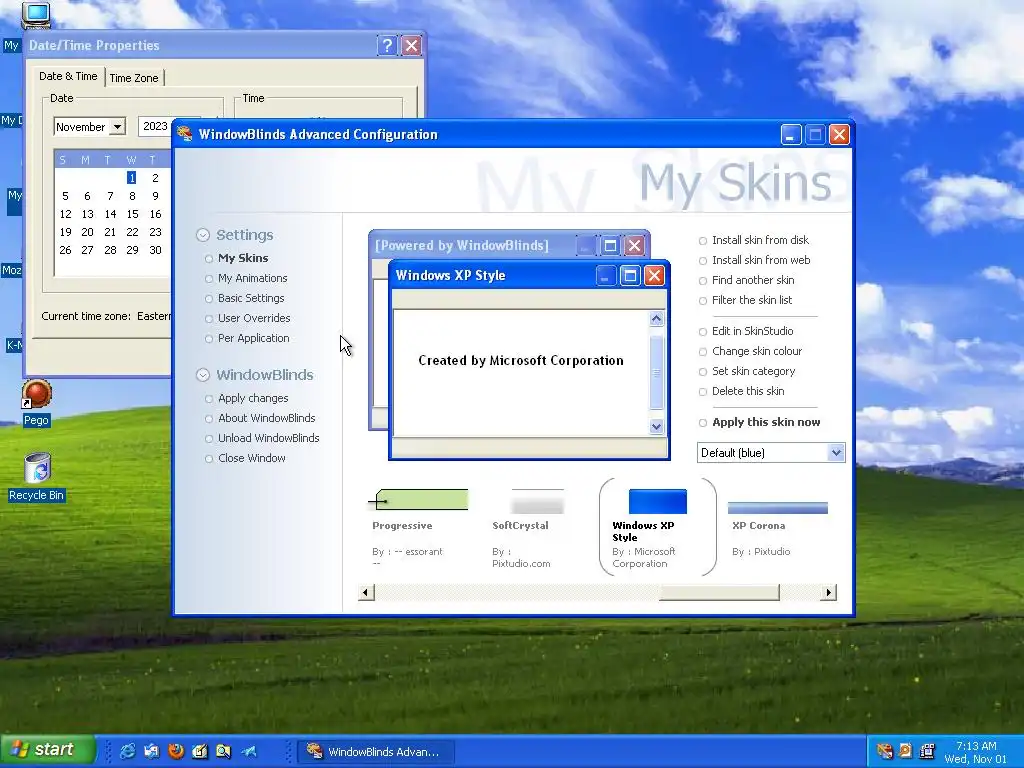
Task: Click the black-and-white system tray icon
Action: pyautogui.click(x=926, y=751)
